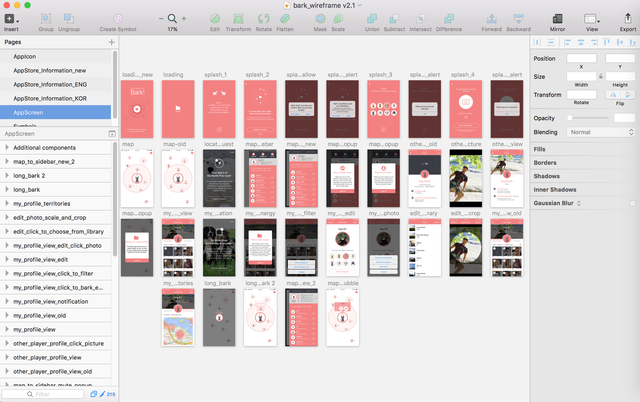Expand the Additional components layer group
640x402 pixels.
point(6,147)
